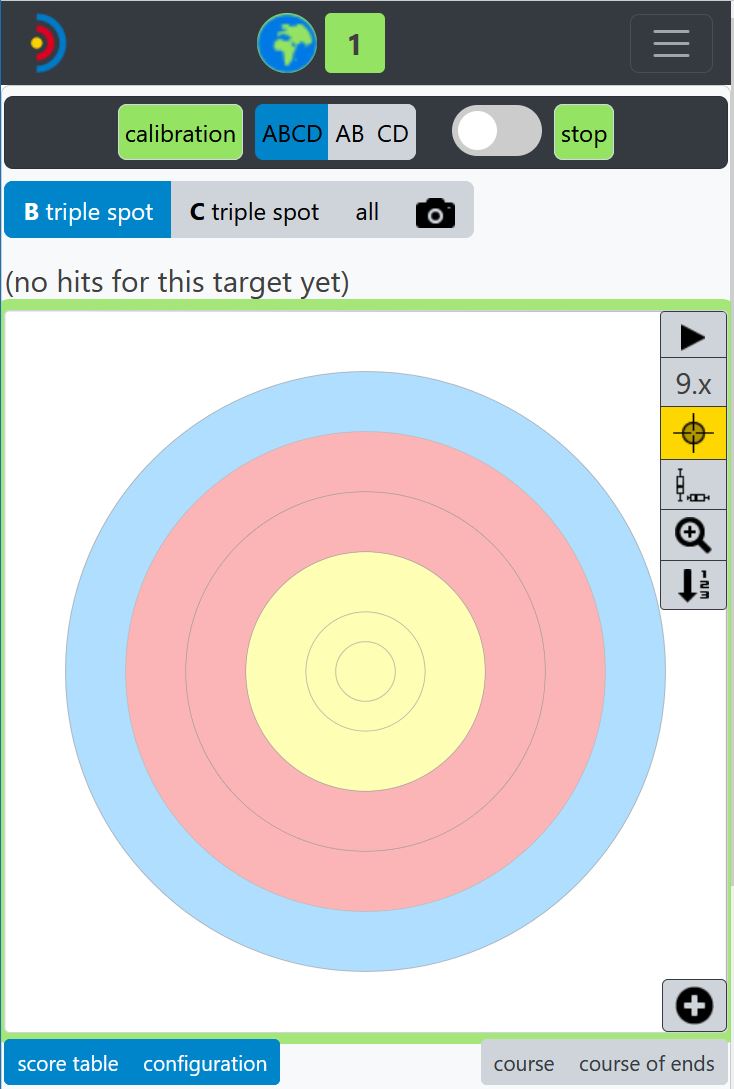Click the magnifier zoom-in icon
The image size is (734, 1089).
(x=693, y=535)
